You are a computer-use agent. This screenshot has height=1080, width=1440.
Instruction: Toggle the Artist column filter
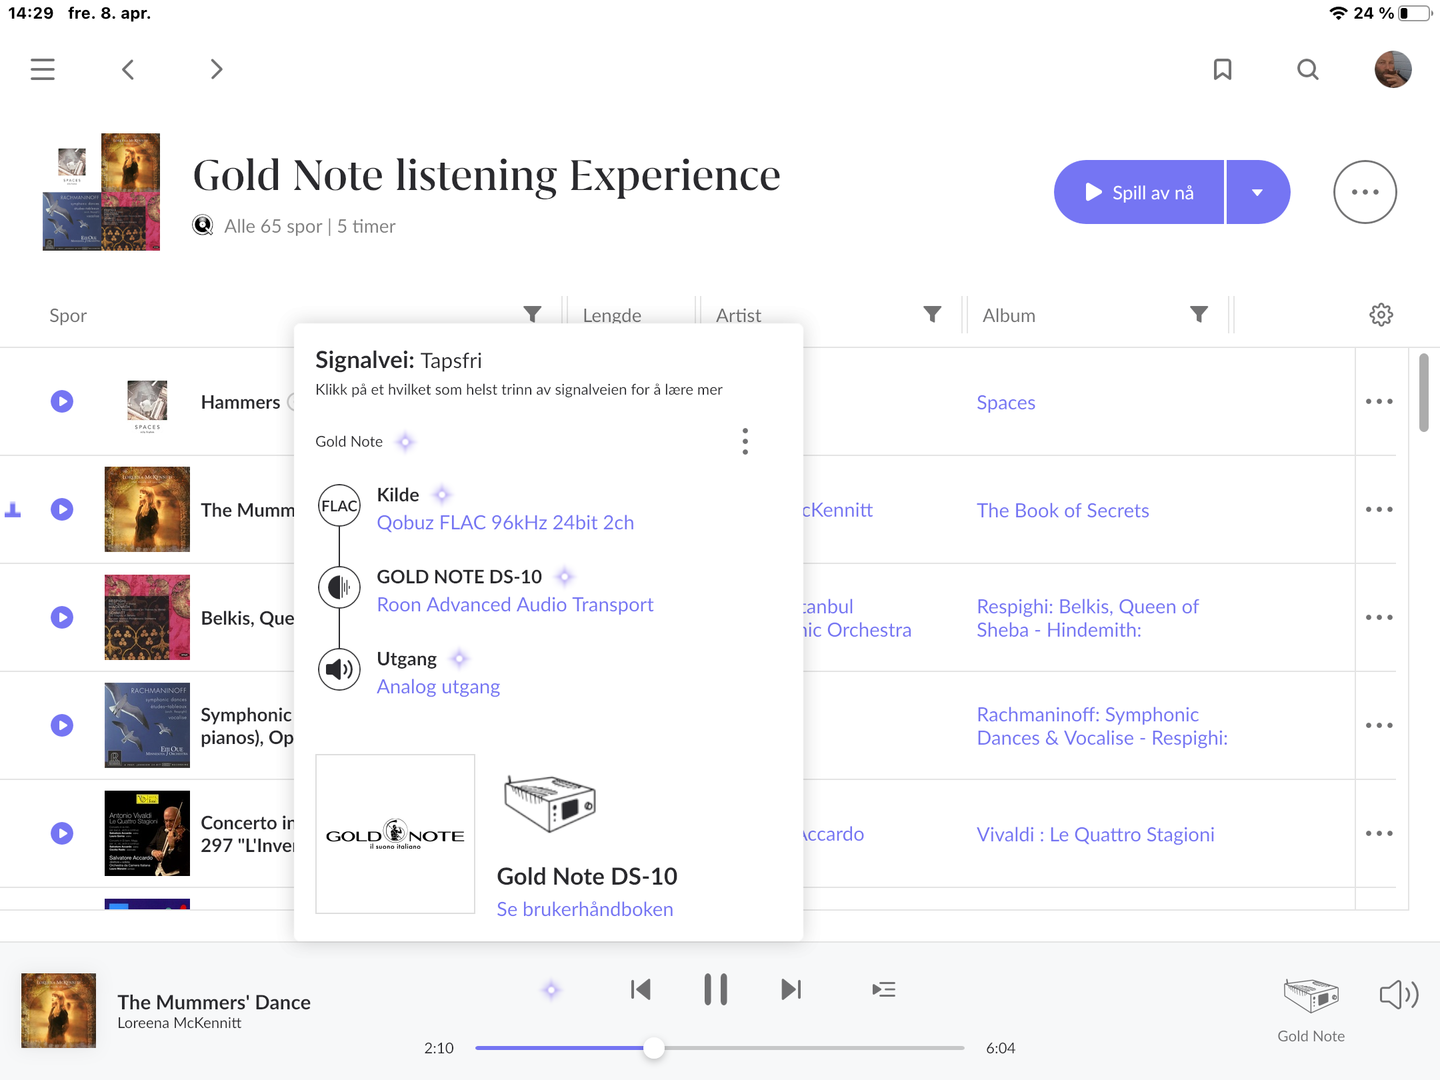point(932,315)
